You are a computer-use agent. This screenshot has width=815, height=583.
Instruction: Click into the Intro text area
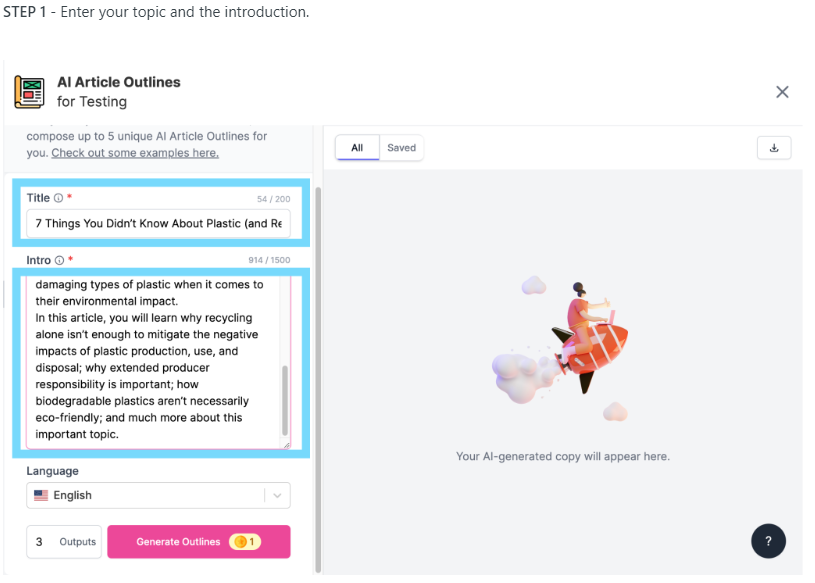[x=150, y=360]
